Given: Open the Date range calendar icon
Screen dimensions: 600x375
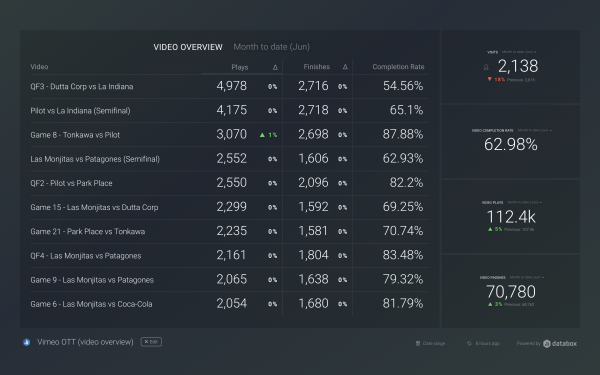Looking at the screenshot, I should 418,343.
